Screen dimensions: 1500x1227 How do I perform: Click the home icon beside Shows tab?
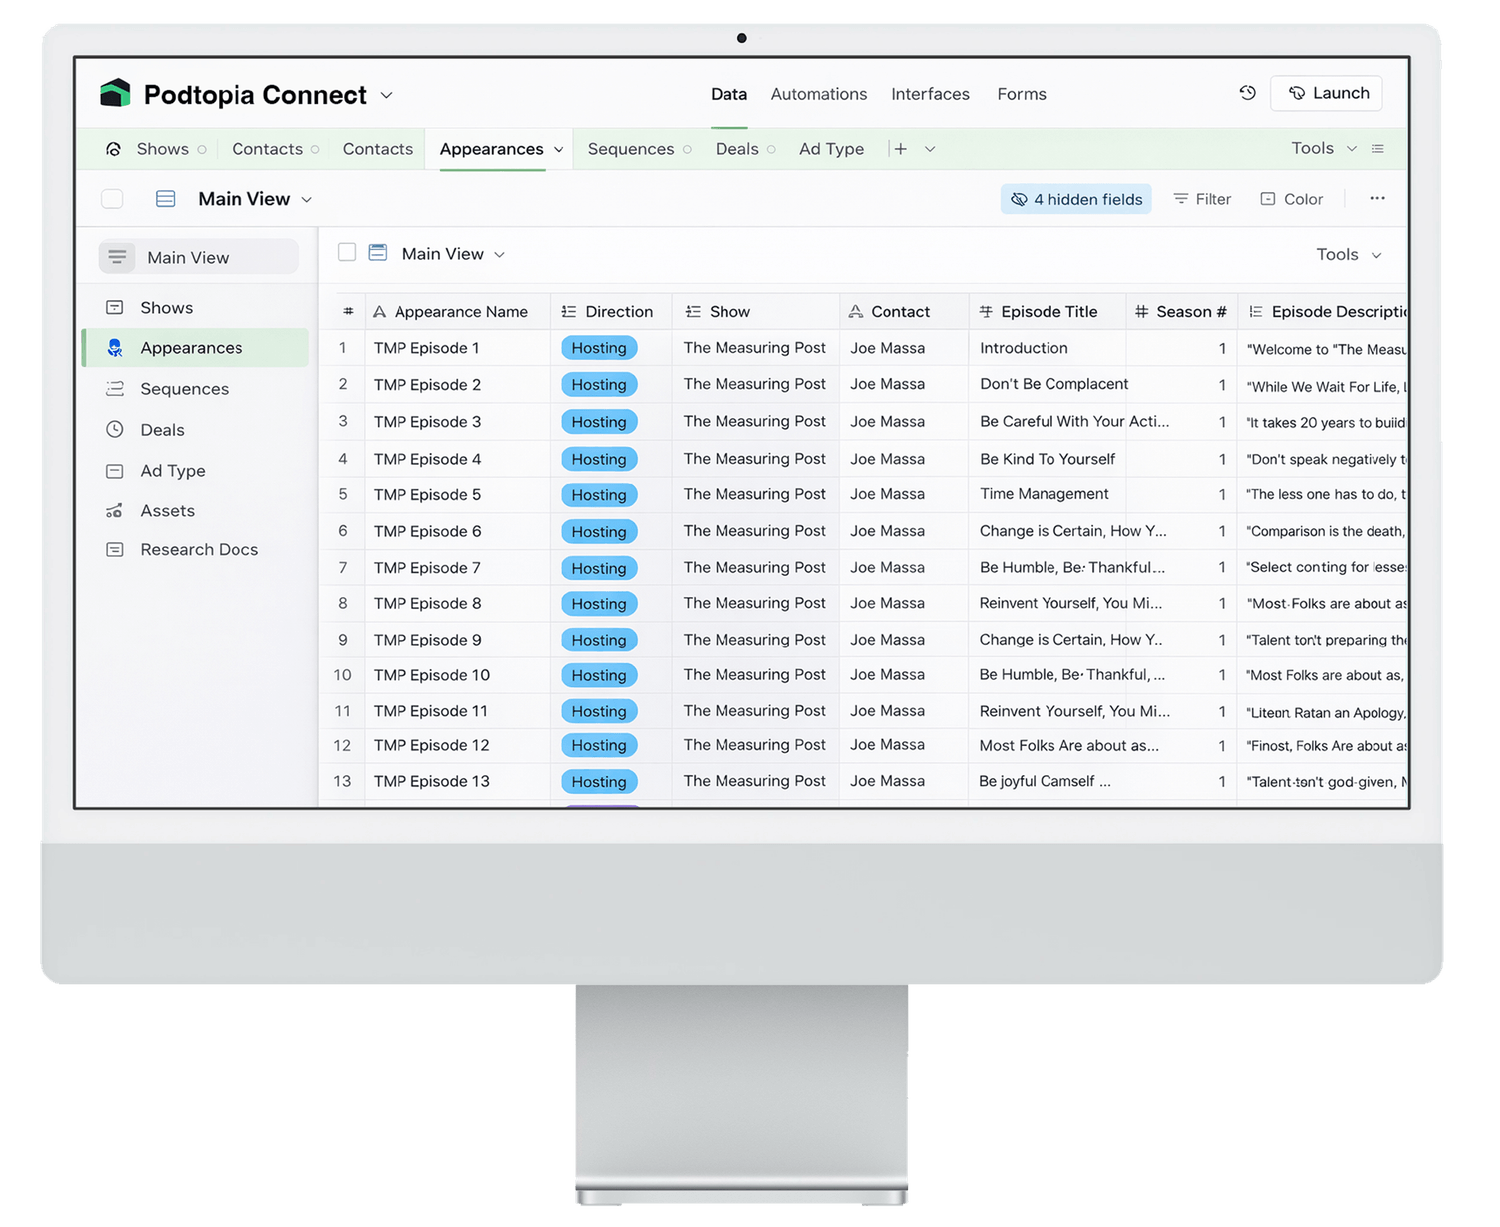tap(114, 149)
